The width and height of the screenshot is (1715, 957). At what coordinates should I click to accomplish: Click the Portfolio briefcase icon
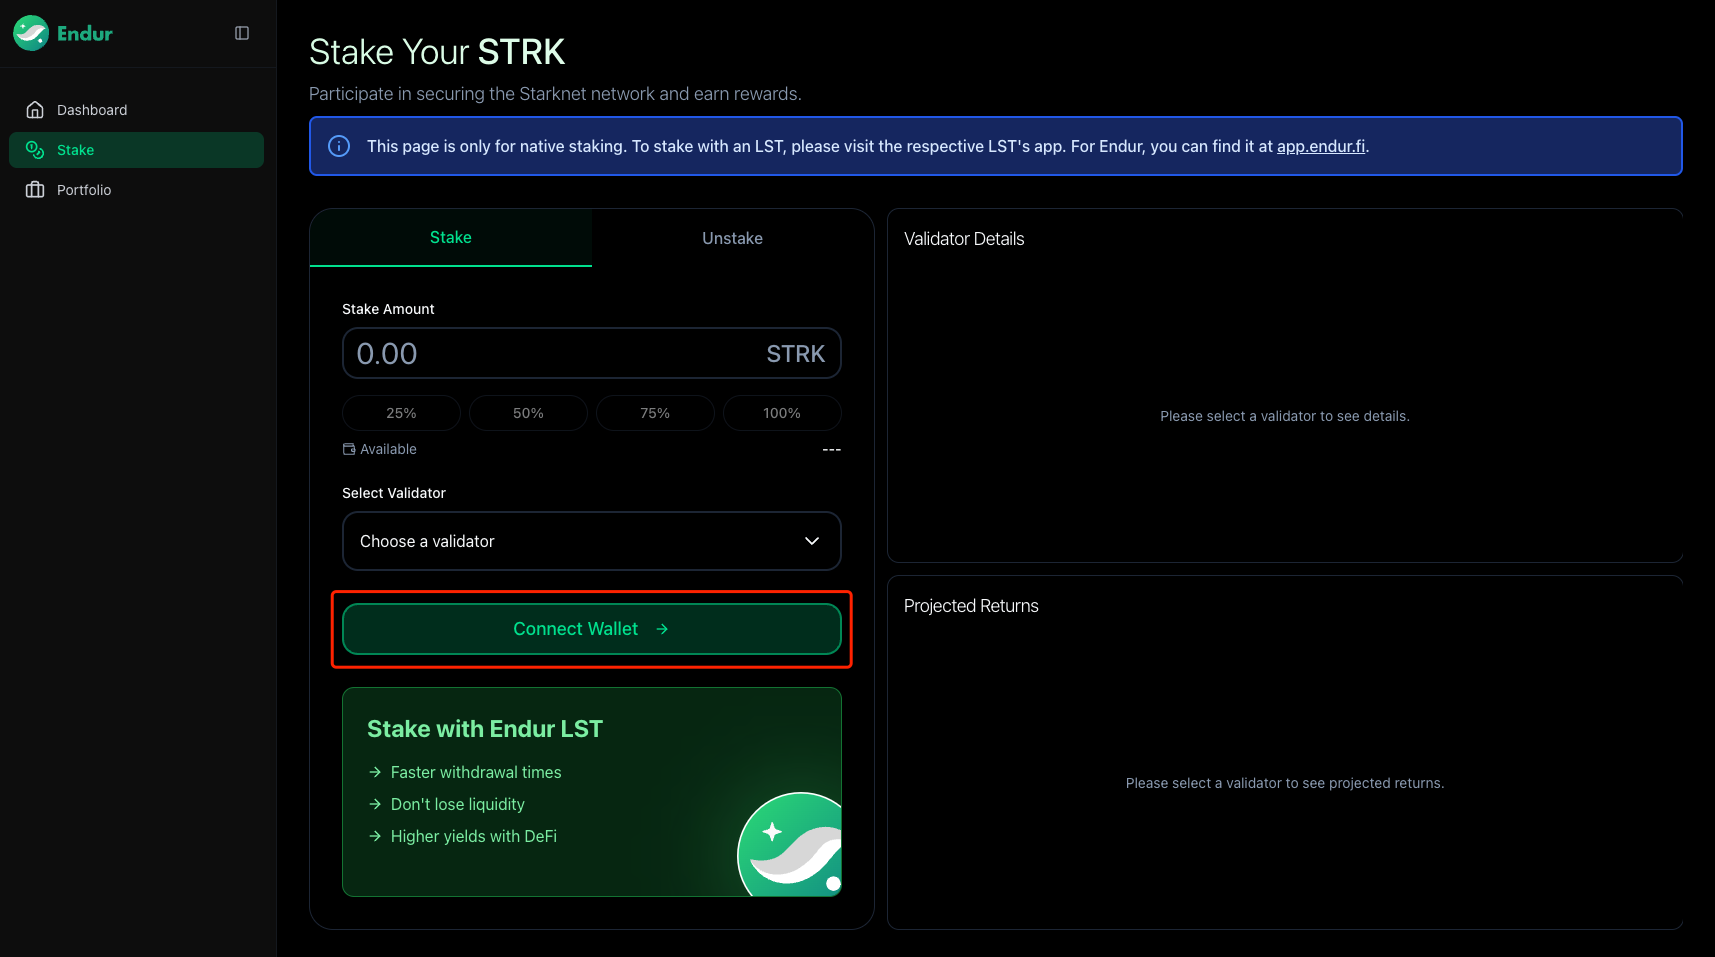[35, 190]
